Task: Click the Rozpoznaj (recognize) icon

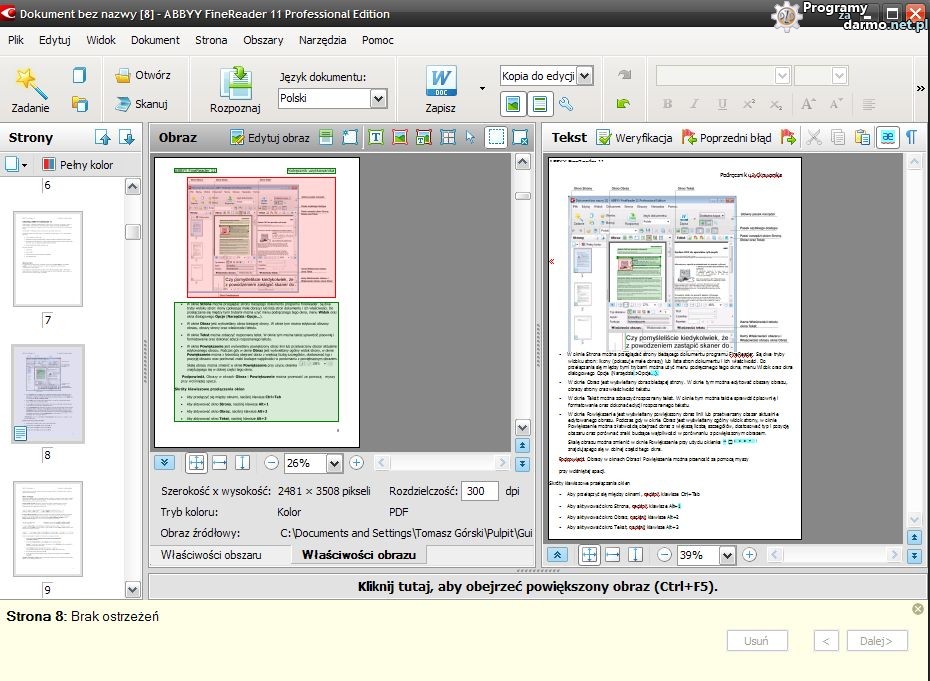Action: pos(237,83)
